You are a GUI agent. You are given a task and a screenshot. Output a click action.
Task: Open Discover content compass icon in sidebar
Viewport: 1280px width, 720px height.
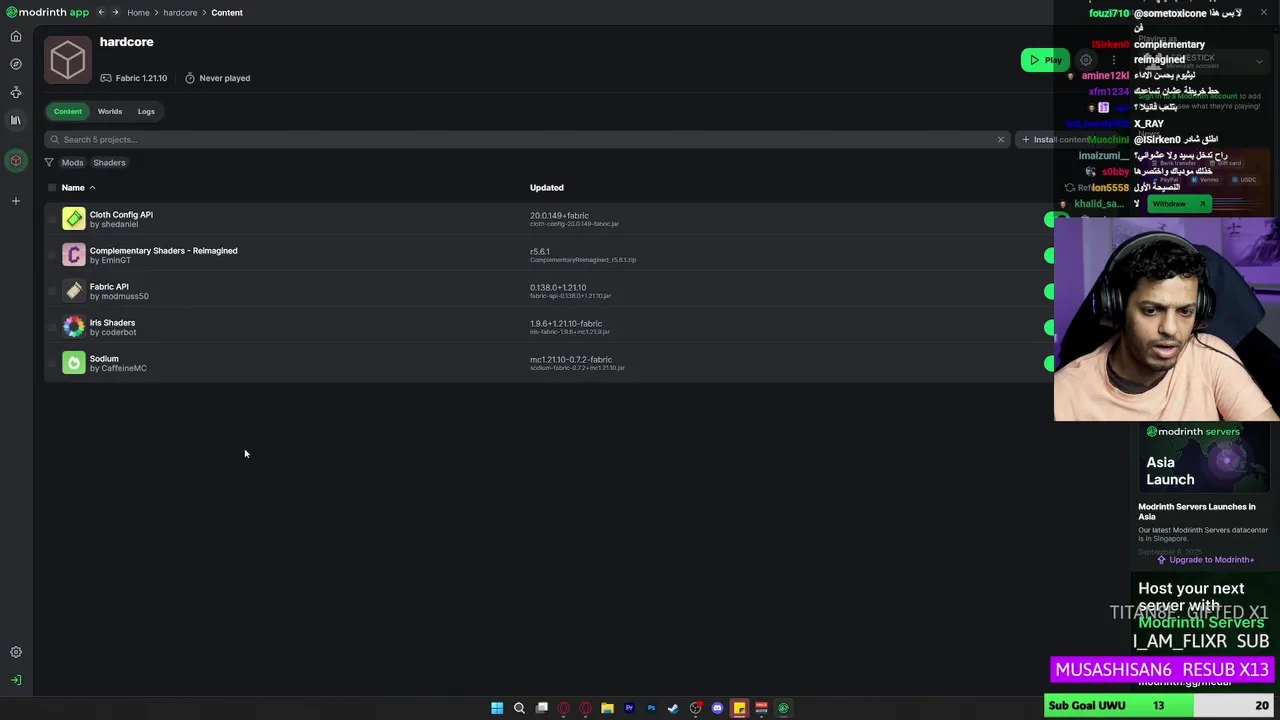pos(16,64)
